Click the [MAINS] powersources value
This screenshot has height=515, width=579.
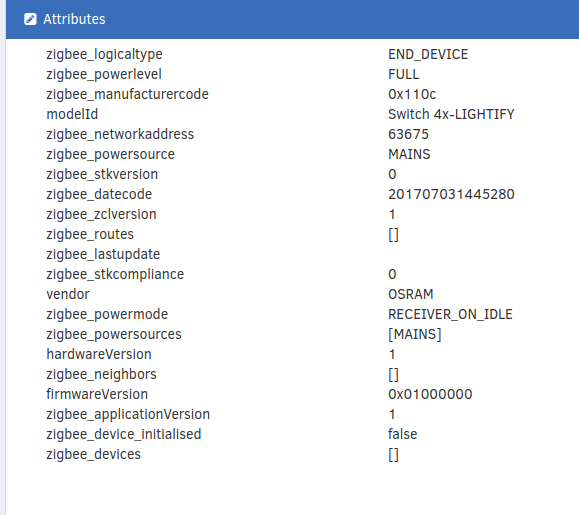coord(415,334)
